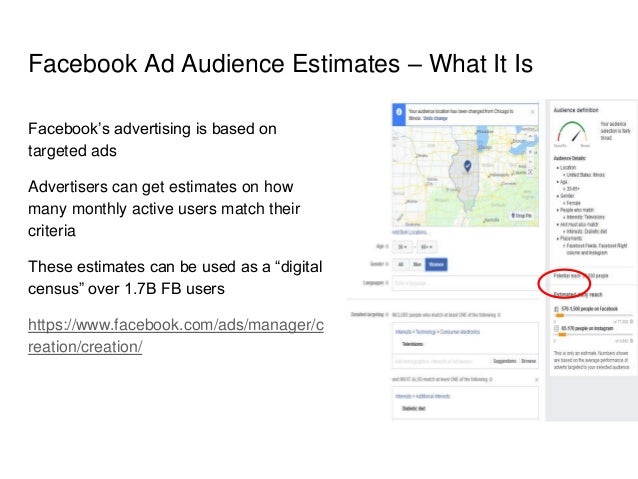Zoom in on the map

tap(530, 152)
